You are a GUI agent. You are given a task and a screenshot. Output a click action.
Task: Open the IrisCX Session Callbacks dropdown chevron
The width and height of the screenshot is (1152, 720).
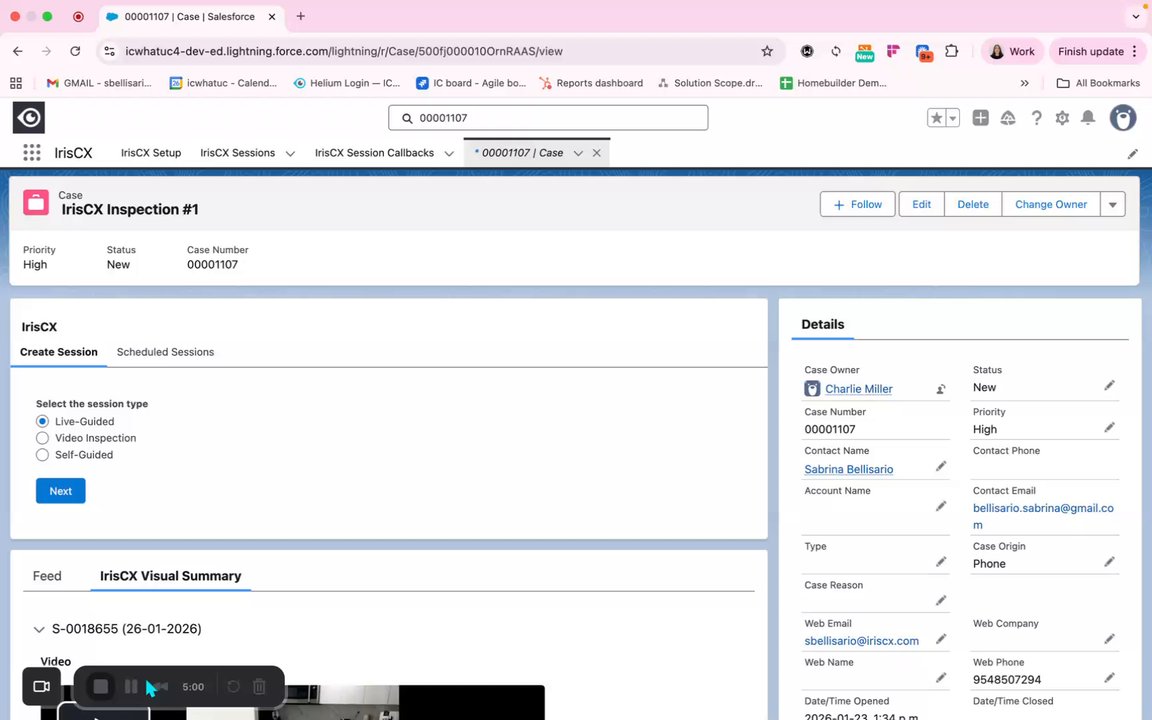pyautogui.click(x=449, y=154)
